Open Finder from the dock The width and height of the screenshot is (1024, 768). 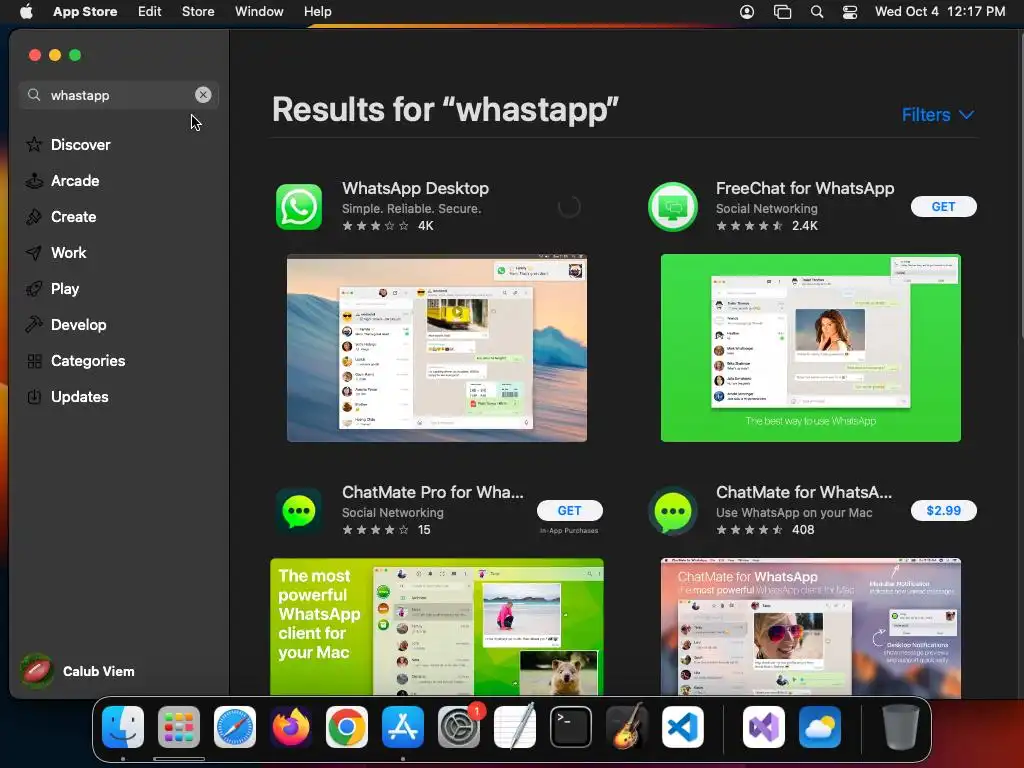pos(123,727)
